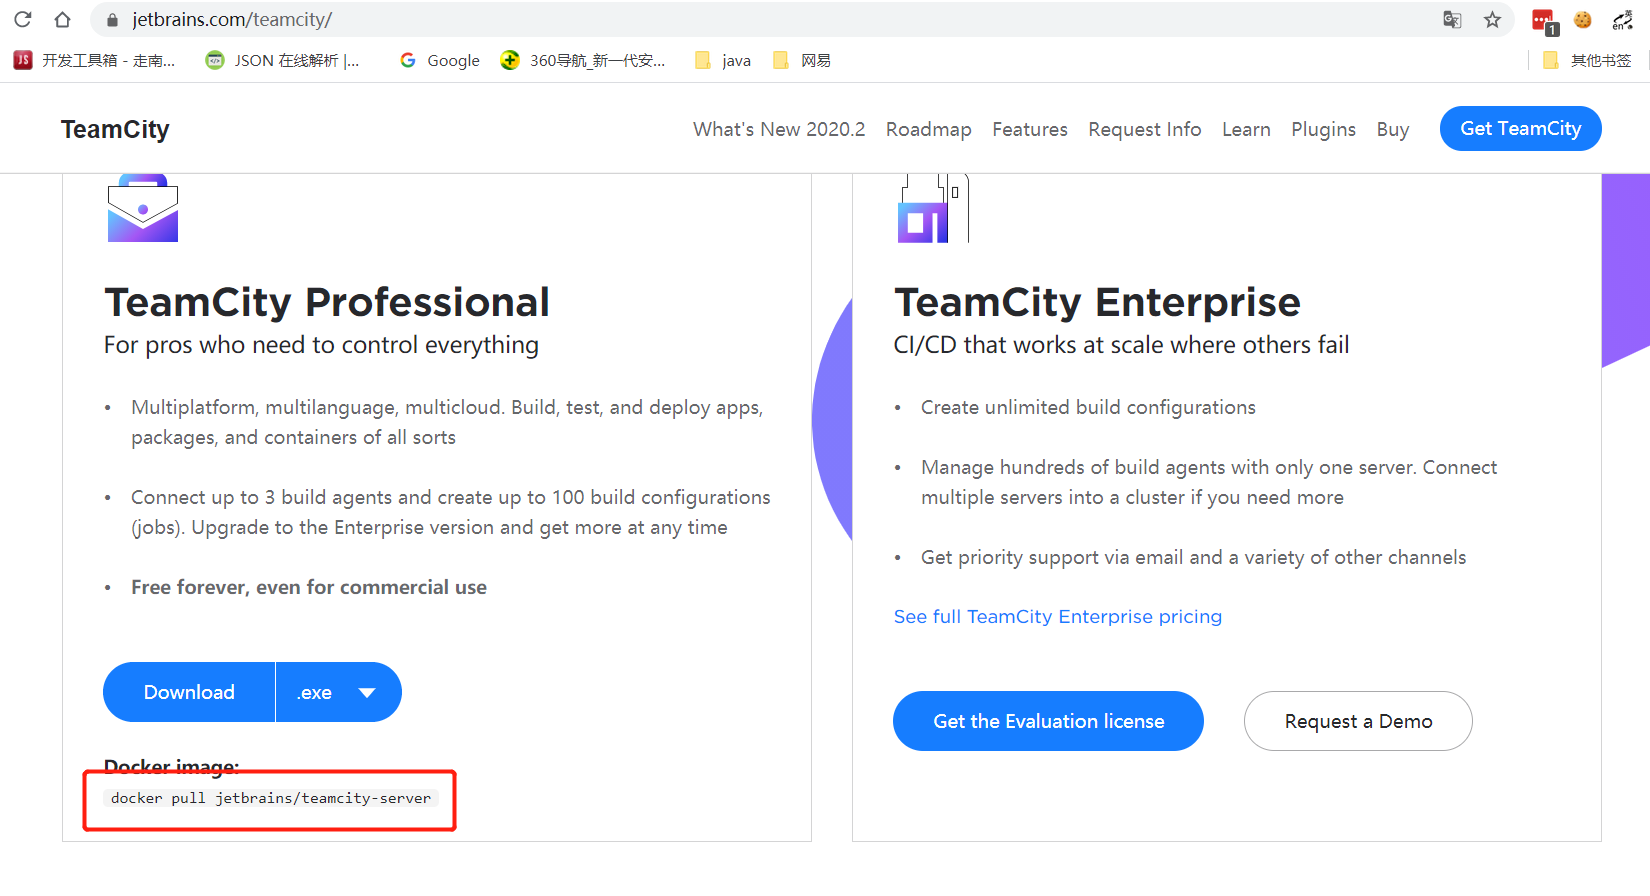Image resolution: width=1650 pixels, height=896 pixels.
Task: Click the TeamCity logo
Action: 115,129
